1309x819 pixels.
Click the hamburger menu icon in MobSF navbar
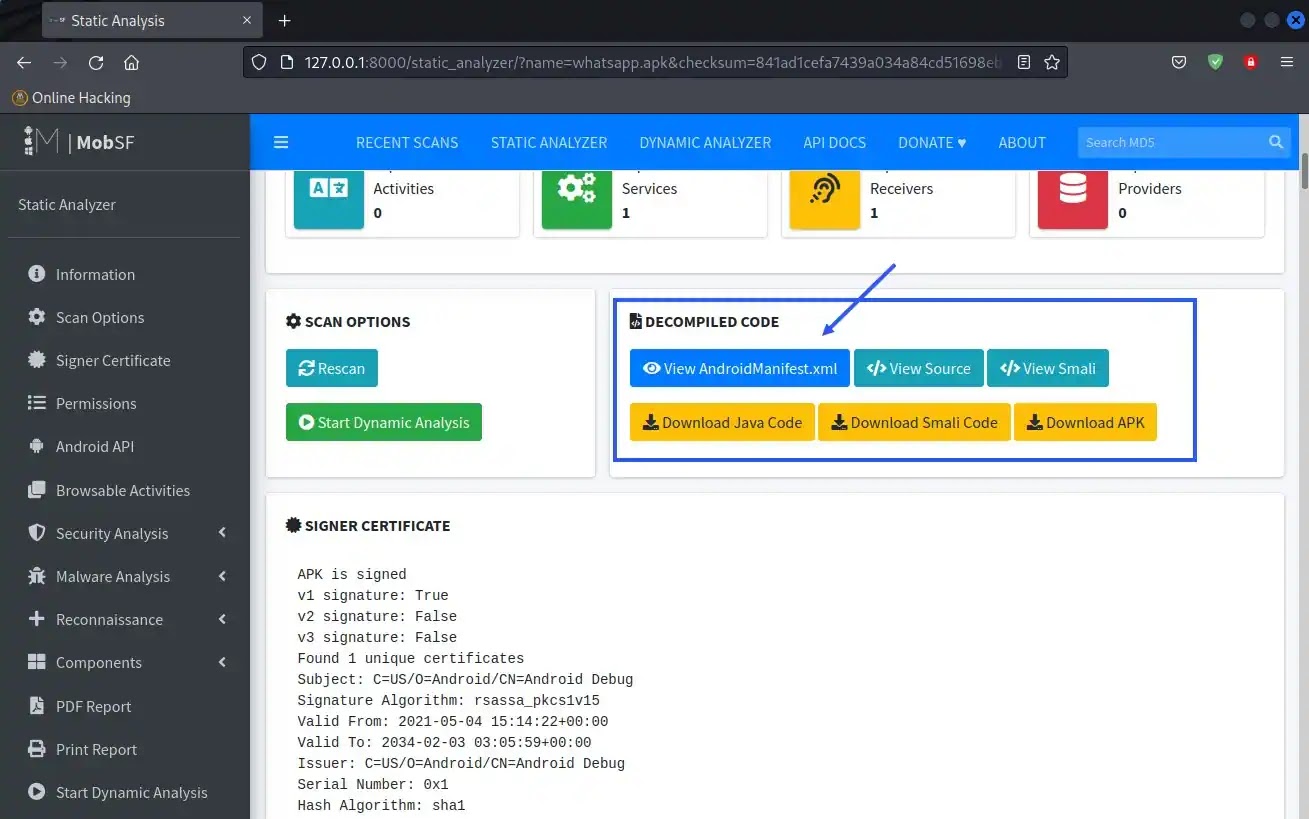[x=281, y=142]
